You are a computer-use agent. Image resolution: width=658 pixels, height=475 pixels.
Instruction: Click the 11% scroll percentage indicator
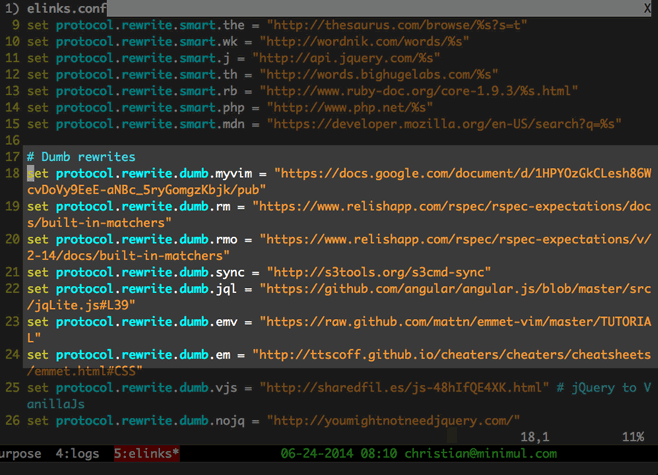click(x=633, y=437)
